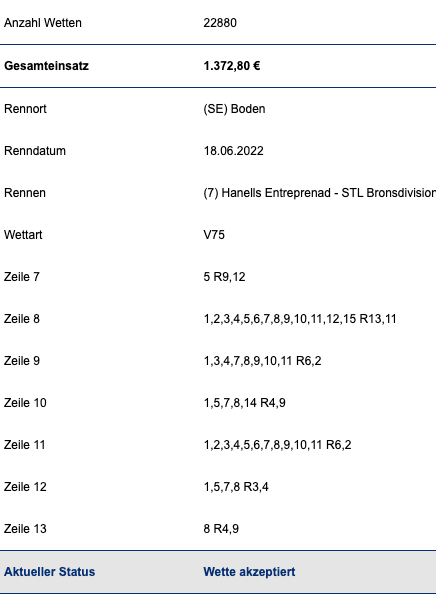Image resolution: width=436 pixels, height=595 pixels.
Task: Click the Rennort value (SE) Boden
Action: (x=234, y=109)
